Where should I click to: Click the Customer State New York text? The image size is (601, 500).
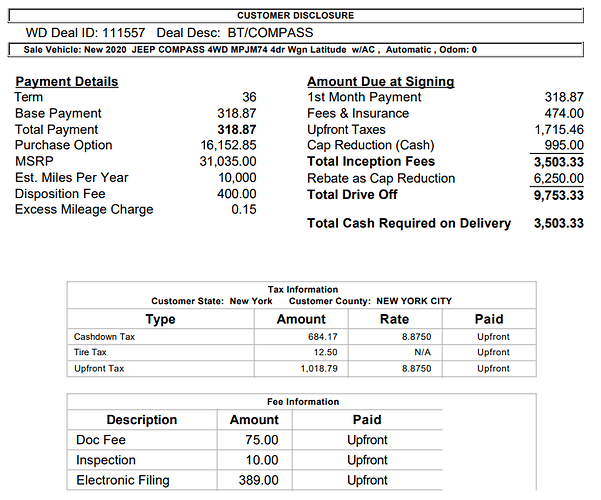pos(212,301)
